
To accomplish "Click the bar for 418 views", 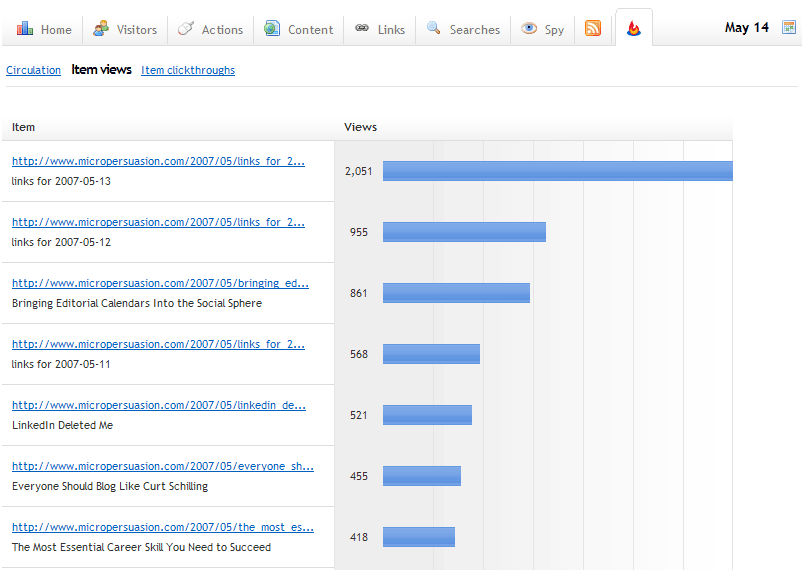I will point(419,537).
